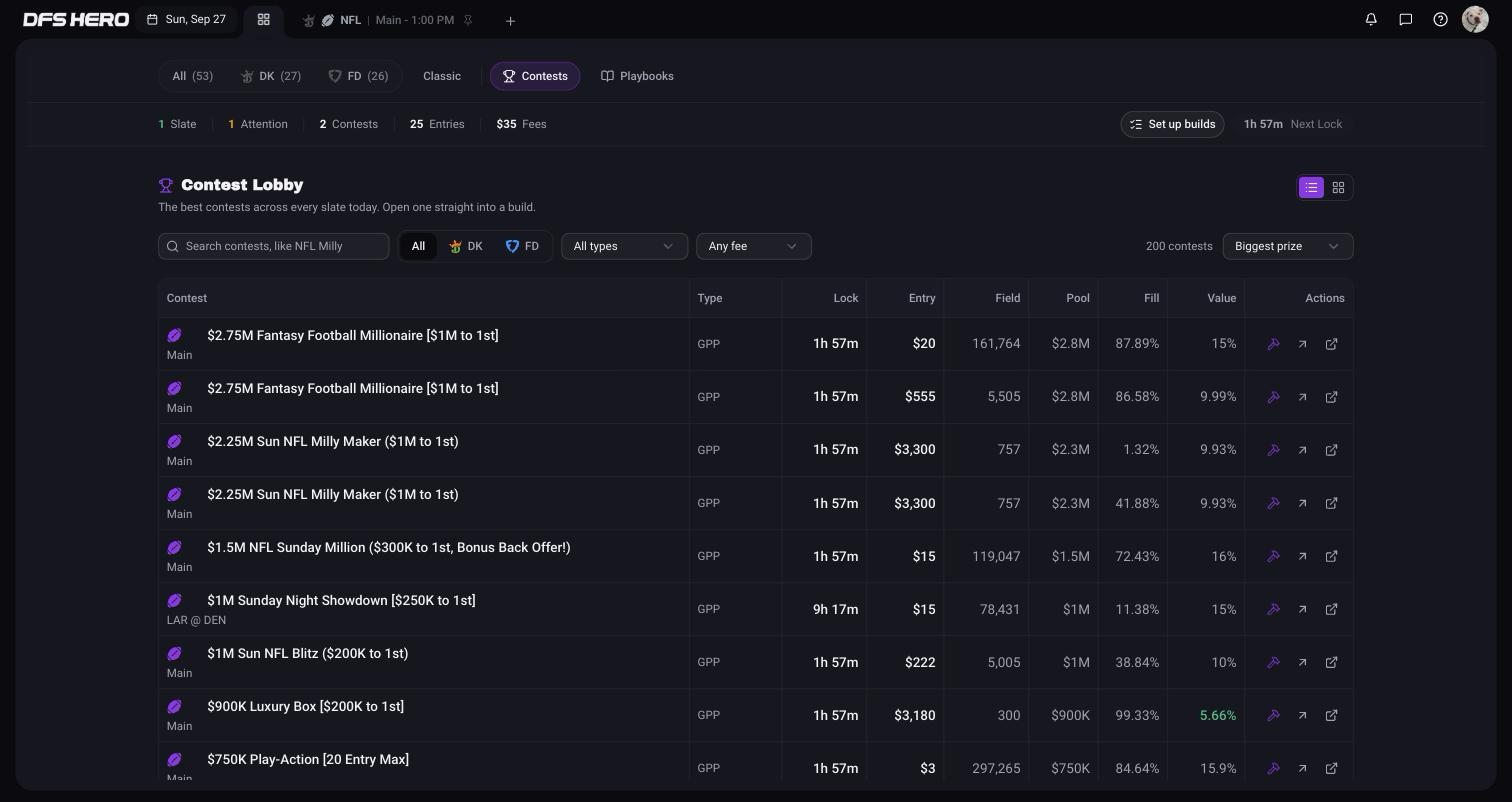
Task: Filter lobby to FD contests
Action: coord(522,246)
